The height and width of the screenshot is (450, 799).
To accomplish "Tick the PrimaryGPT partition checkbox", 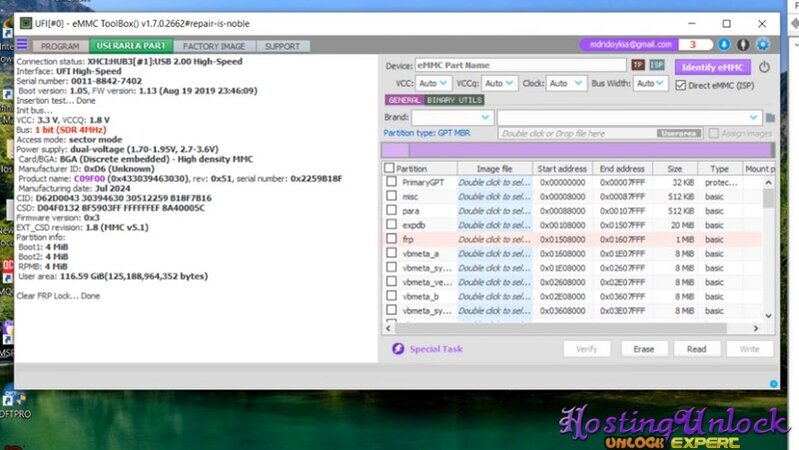I will click(390, 183).
